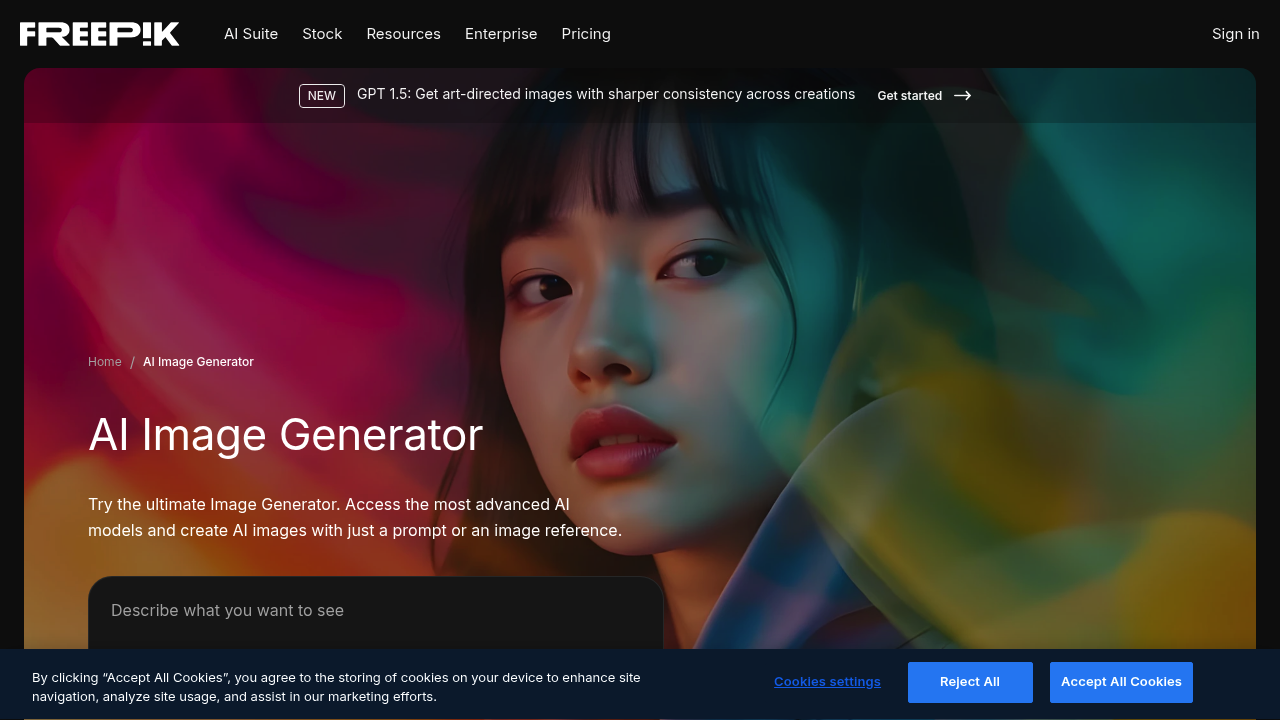
Task: Focus the Describe what you want field
Action: tap(376, 610)
